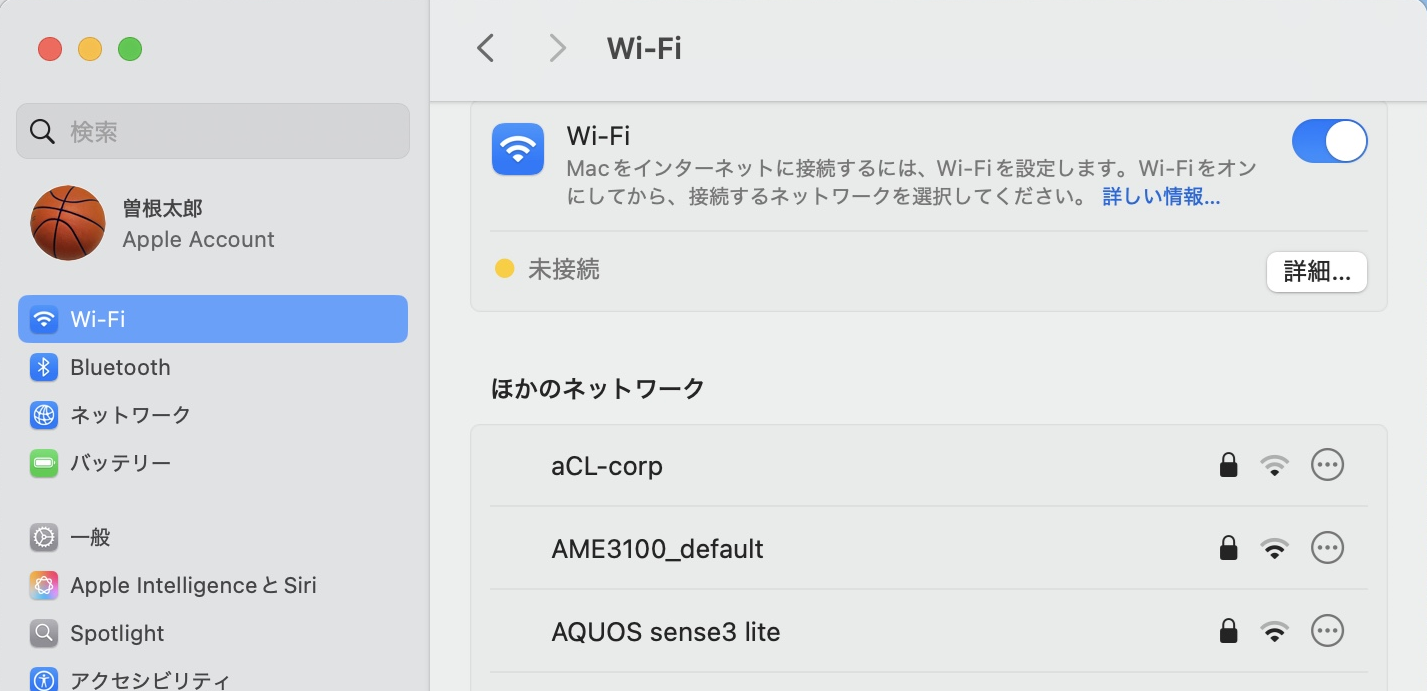Expand options menu for AQUOS sense3 lite
1427x691 pixels.
point(1327,631)
